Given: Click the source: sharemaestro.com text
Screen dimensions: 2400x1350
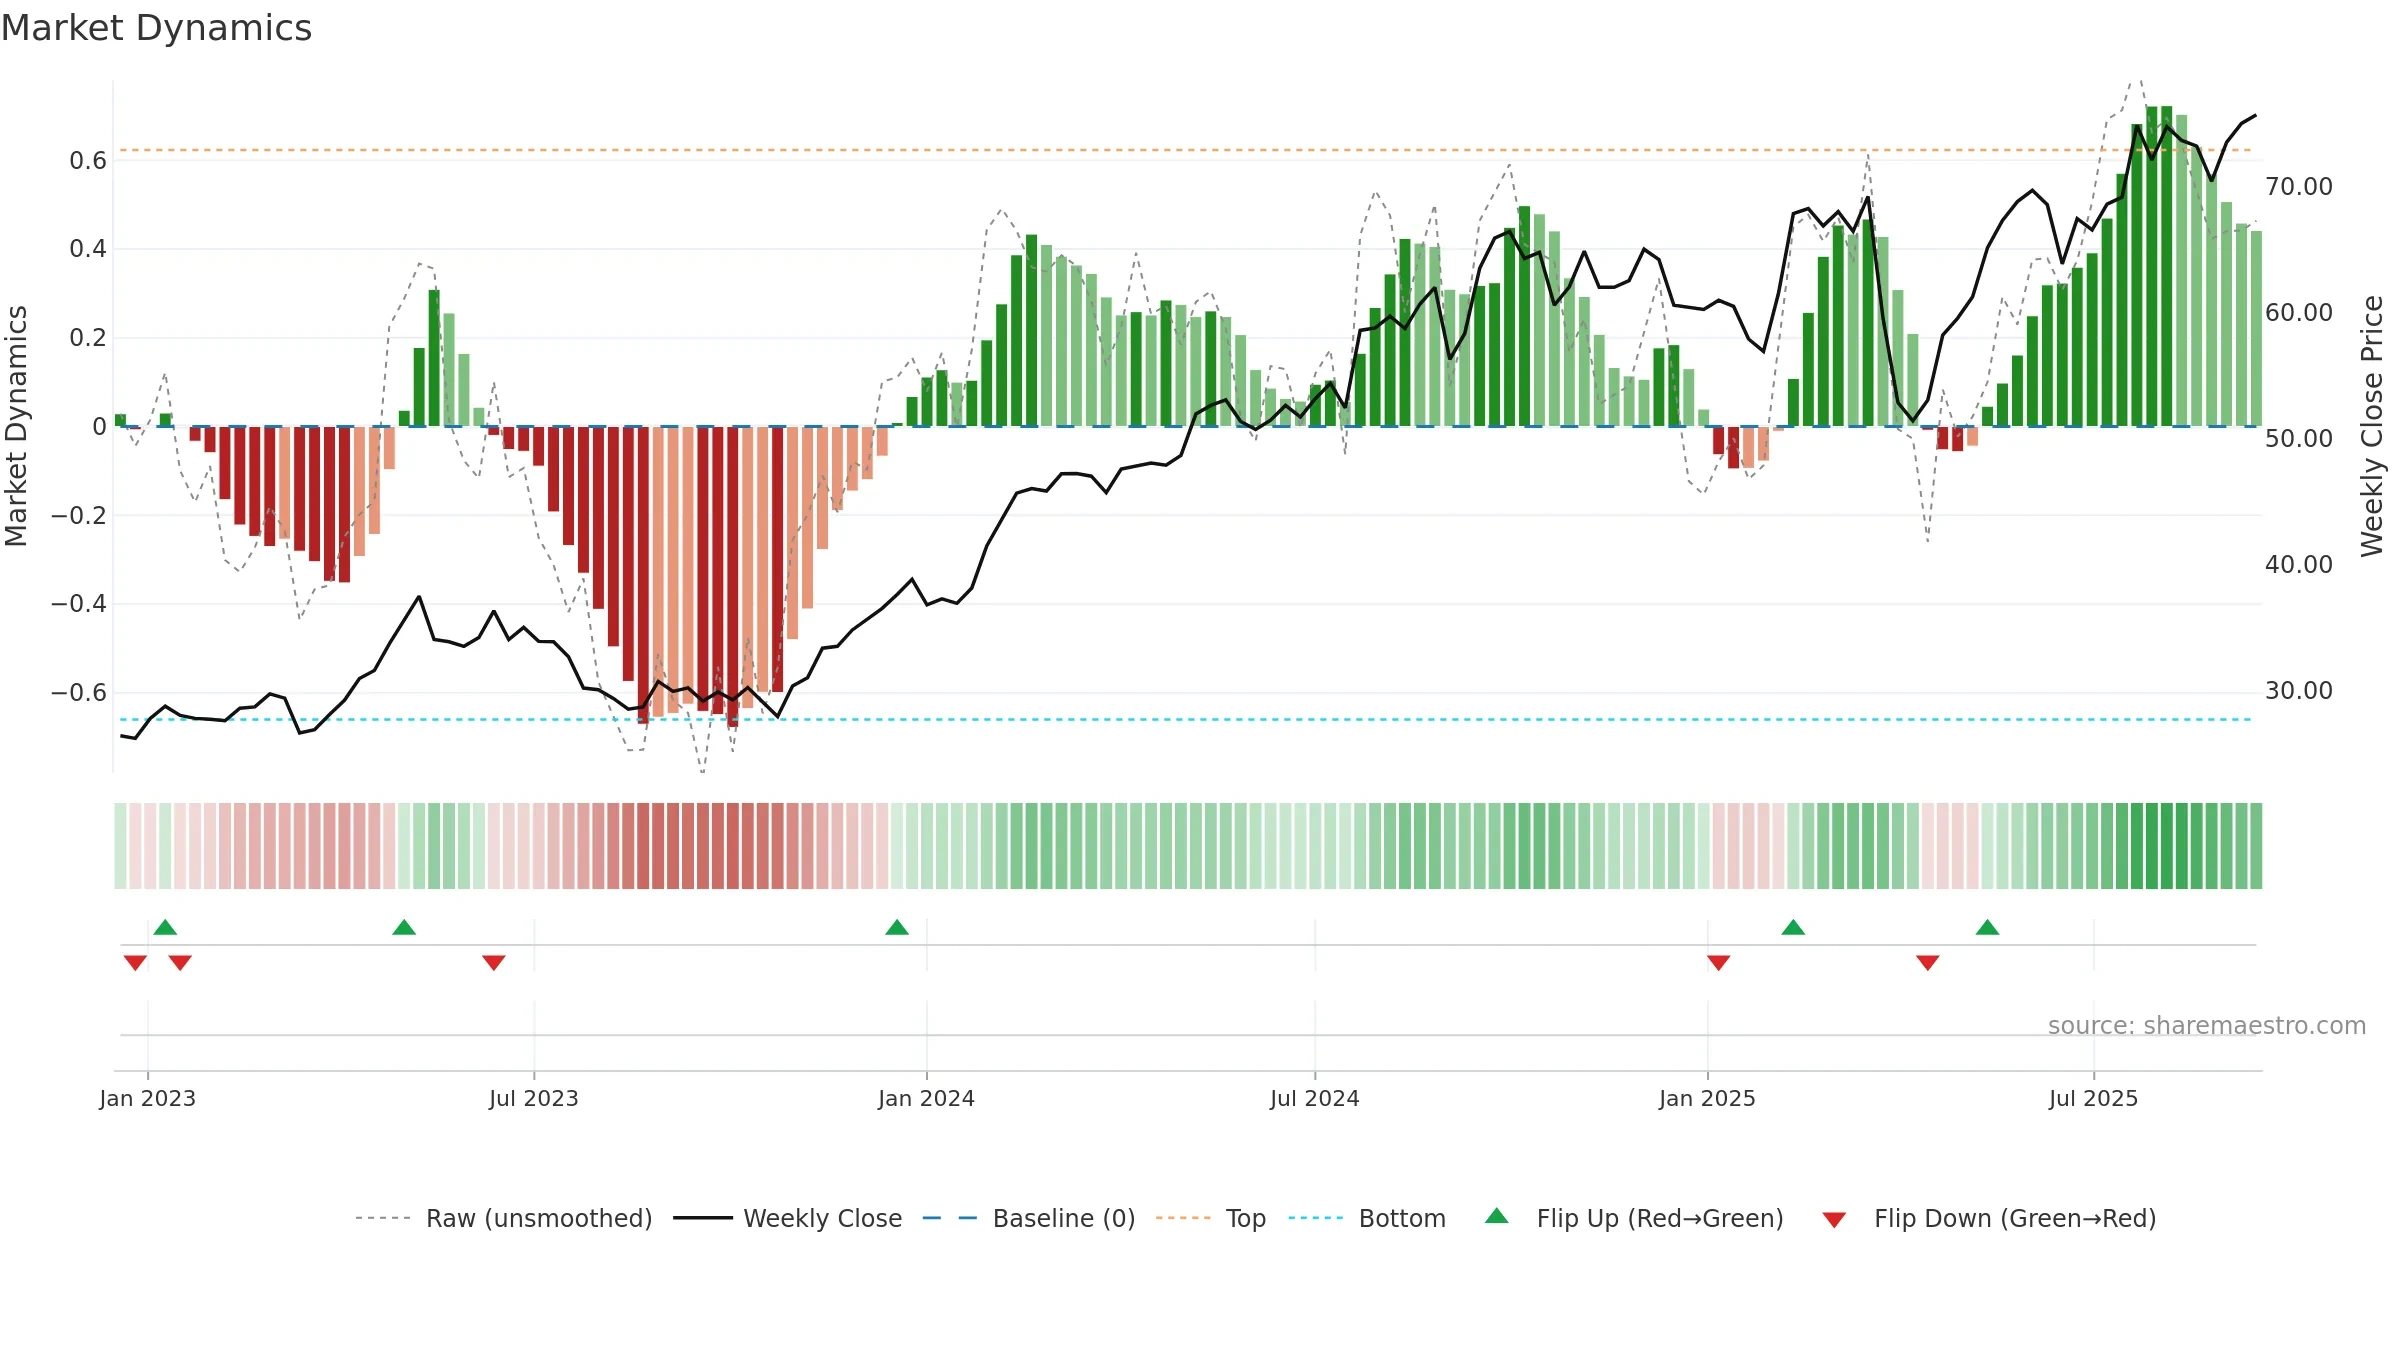Looking at the screenshot, I should tap(2207, 1026).
